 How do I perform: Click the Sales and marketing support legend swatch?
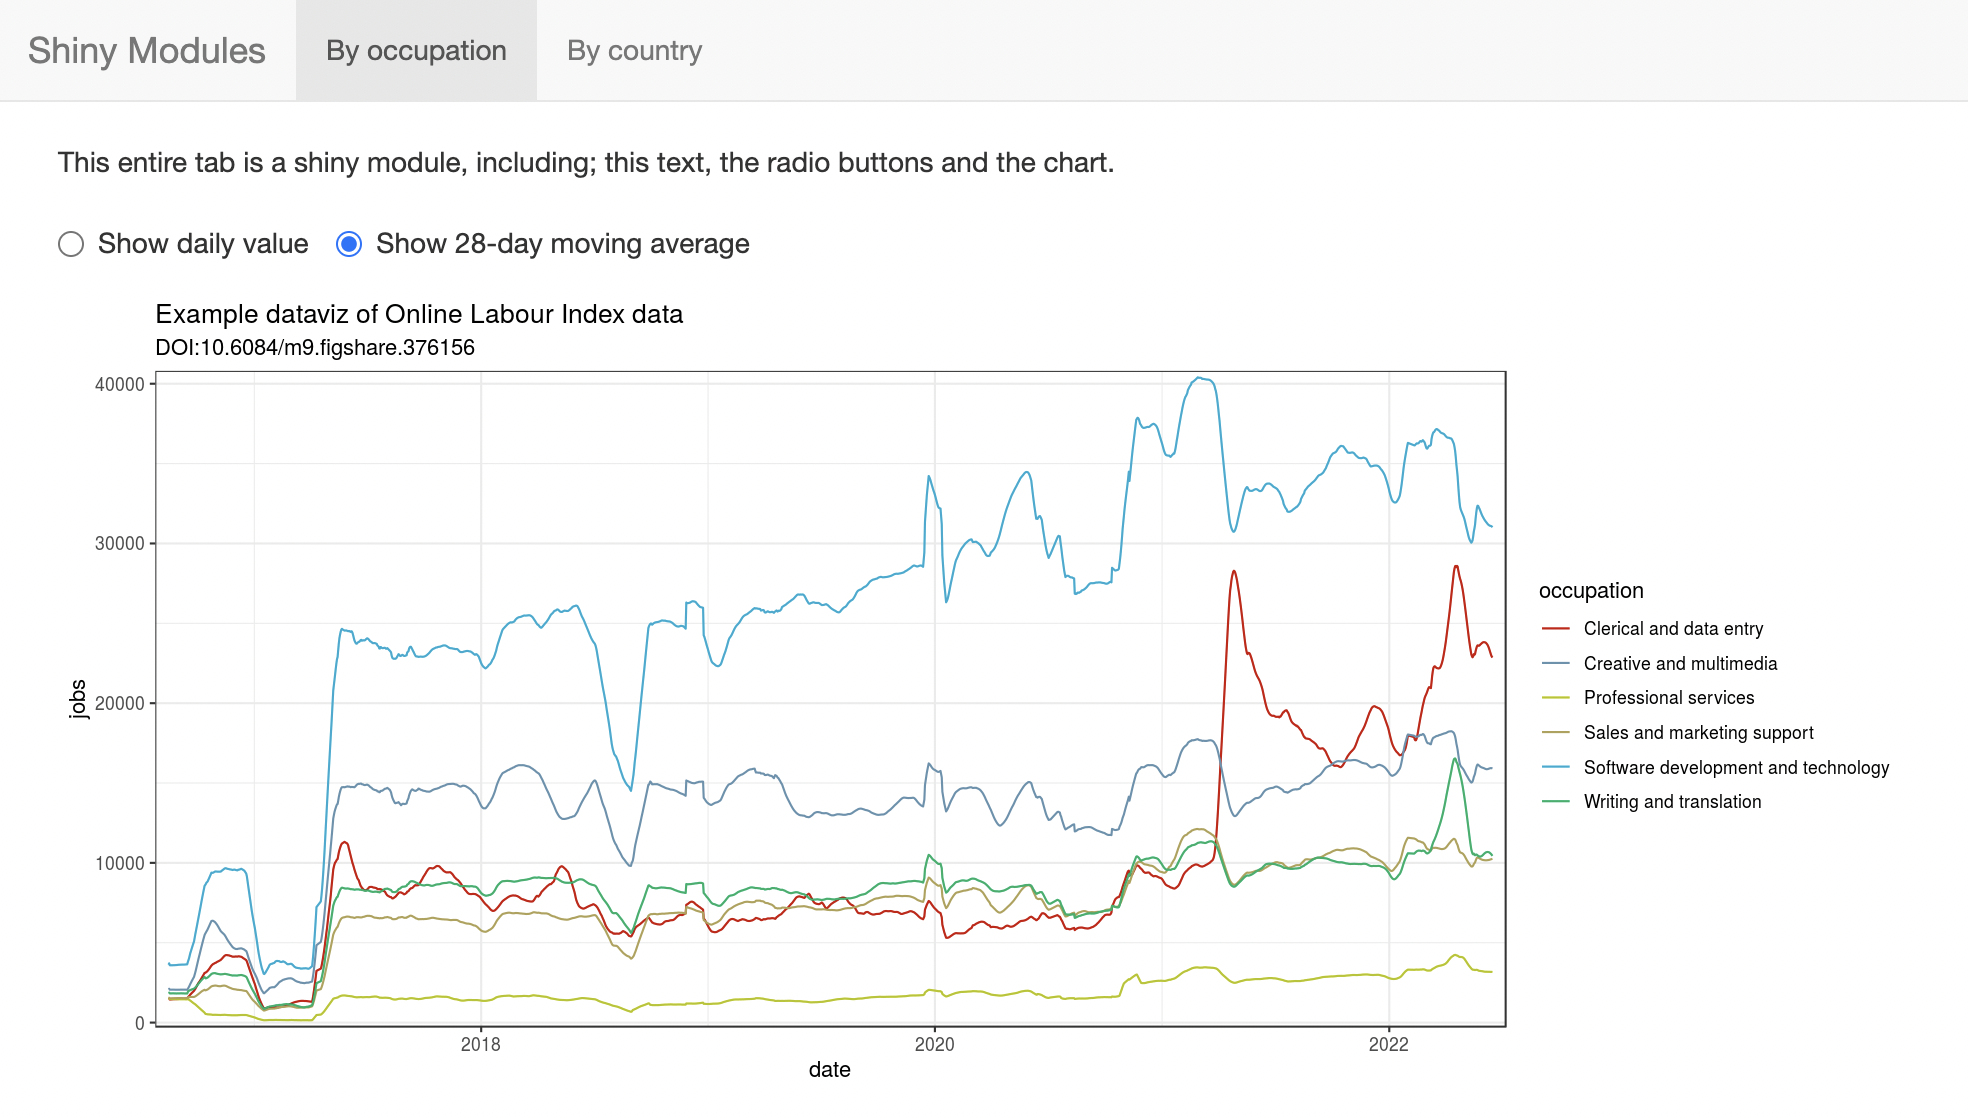point(1556,733)
